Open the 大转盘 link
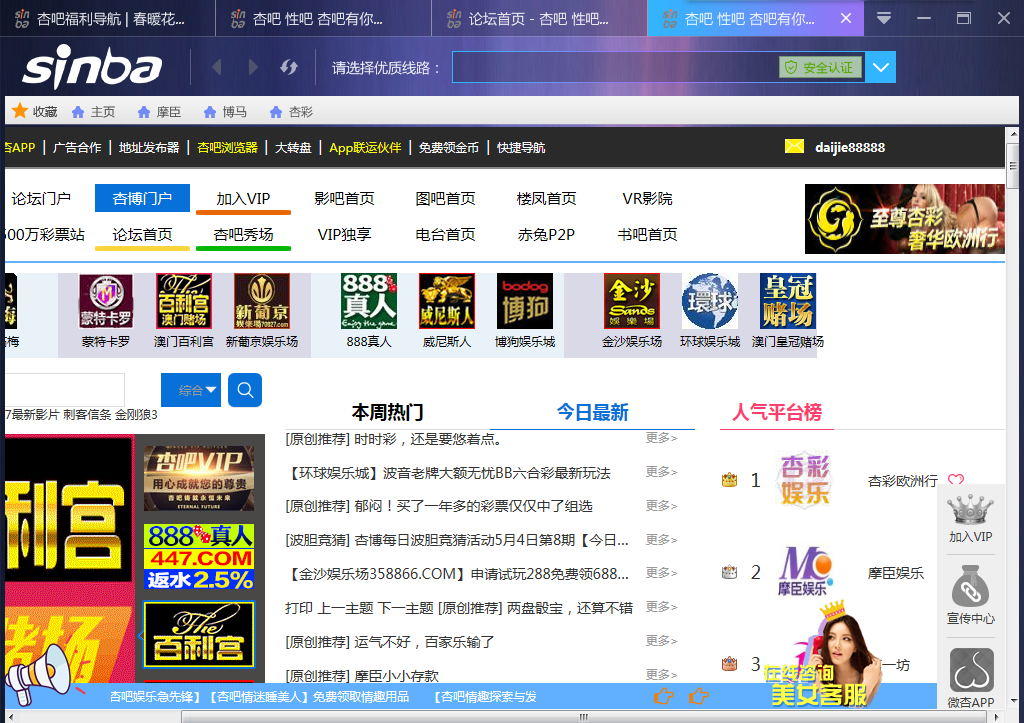The width and height of the screenshot is (1024, 723). pos(293,148)
